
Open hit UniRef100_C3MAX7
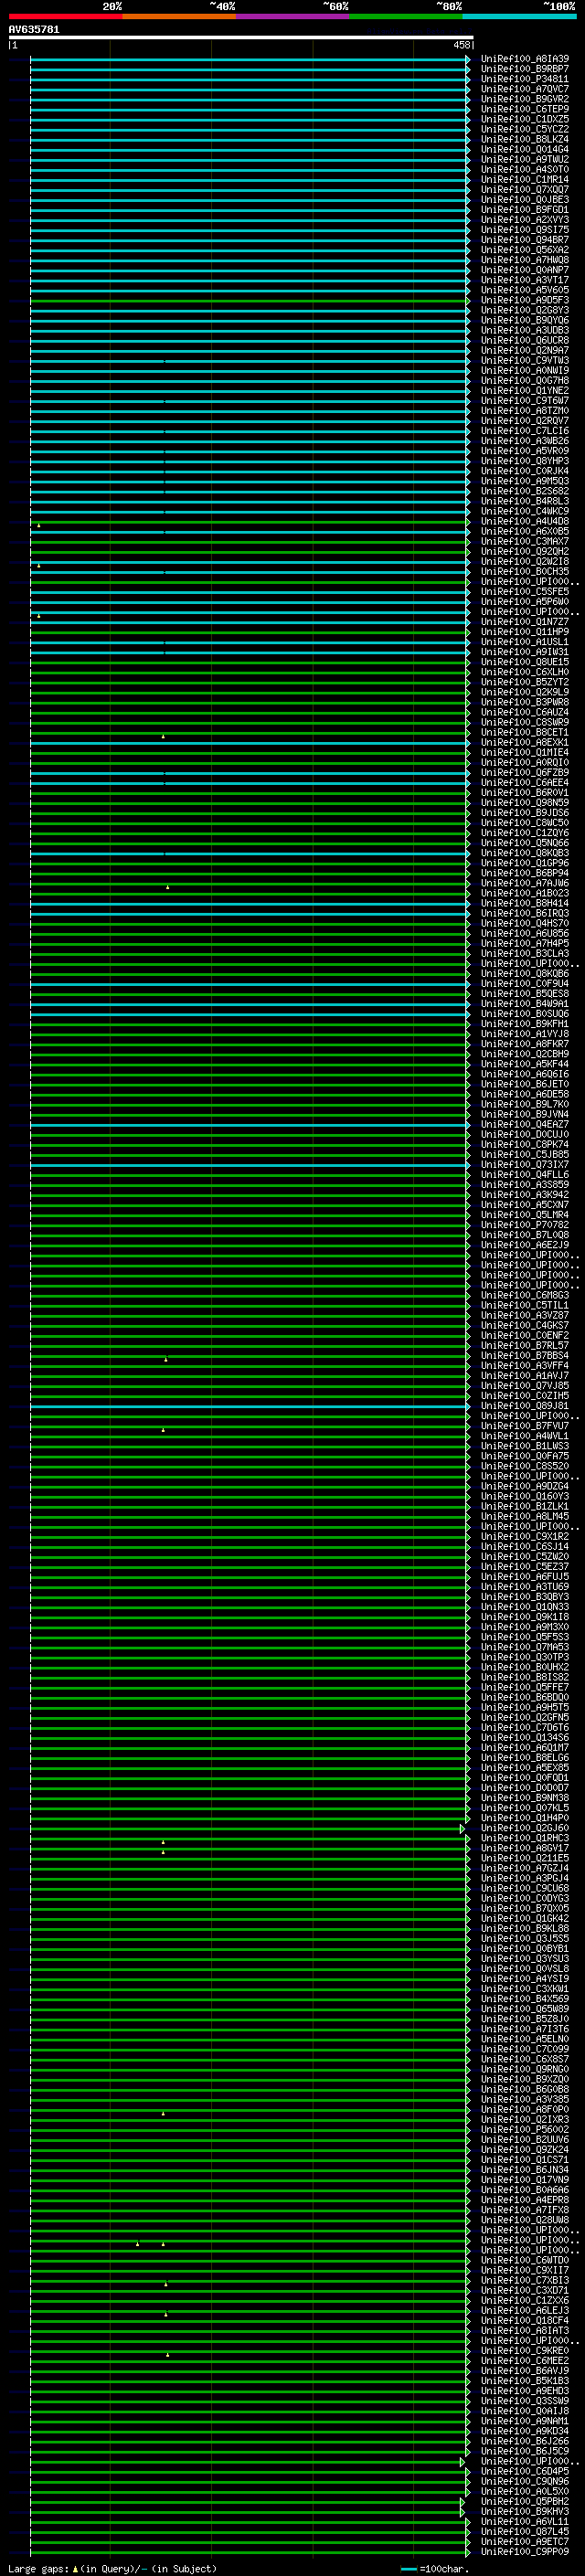[x=524, y=541]
